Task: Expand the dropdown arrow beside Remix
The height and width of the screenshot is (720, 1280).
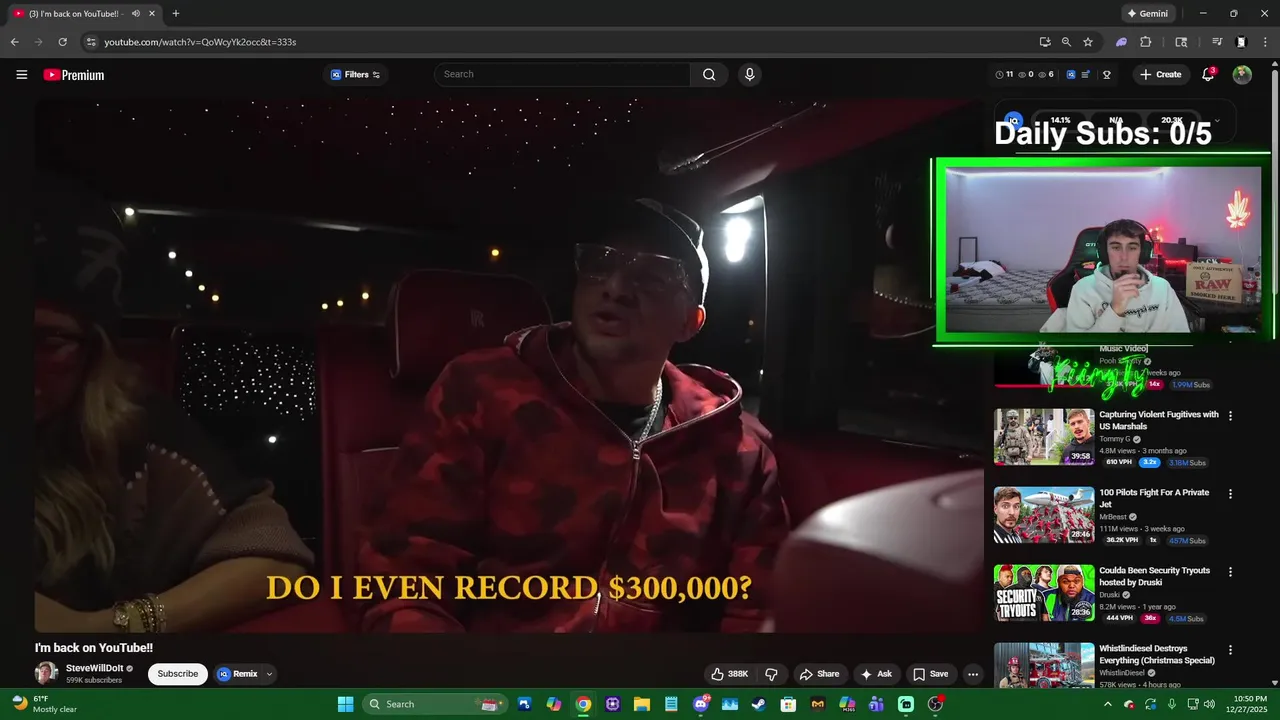Action: click(x=269, y=674)
